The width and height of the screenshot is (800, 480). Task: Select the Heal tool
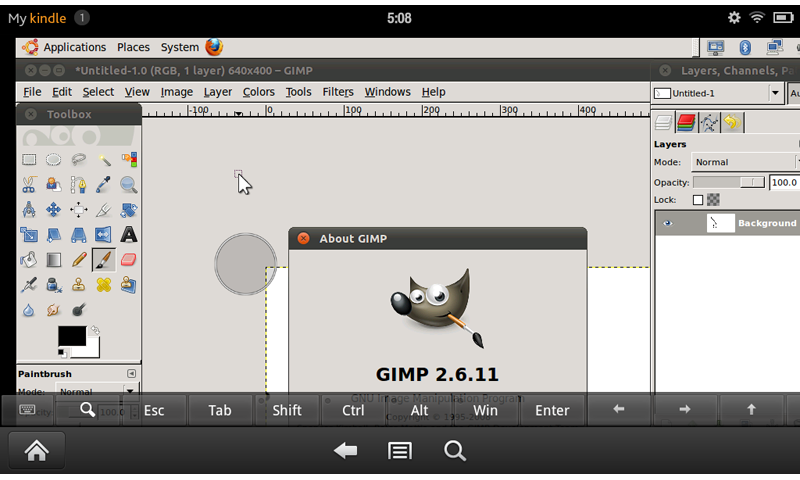click(x=104, y=285)
